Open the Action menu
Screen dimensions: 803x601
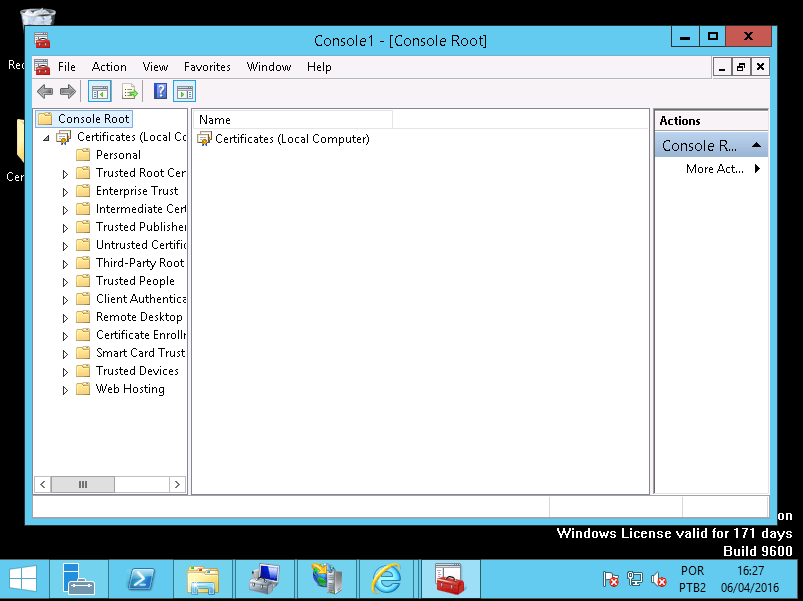click(x=109, y=67)
